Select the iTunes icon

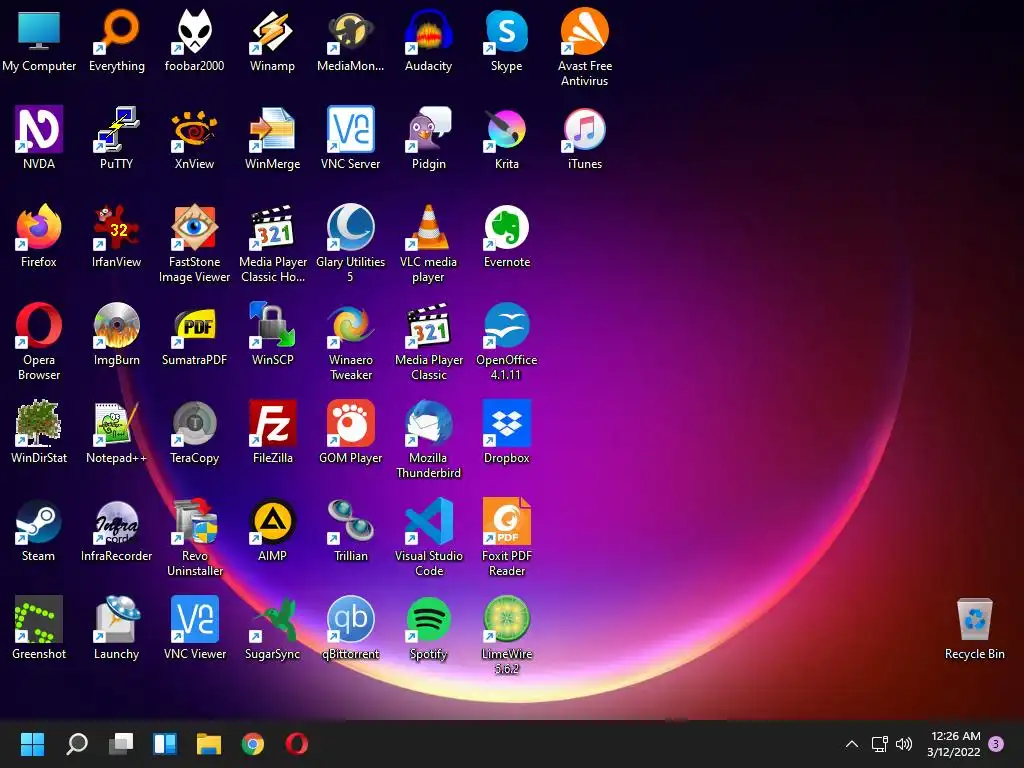[584, 129]
